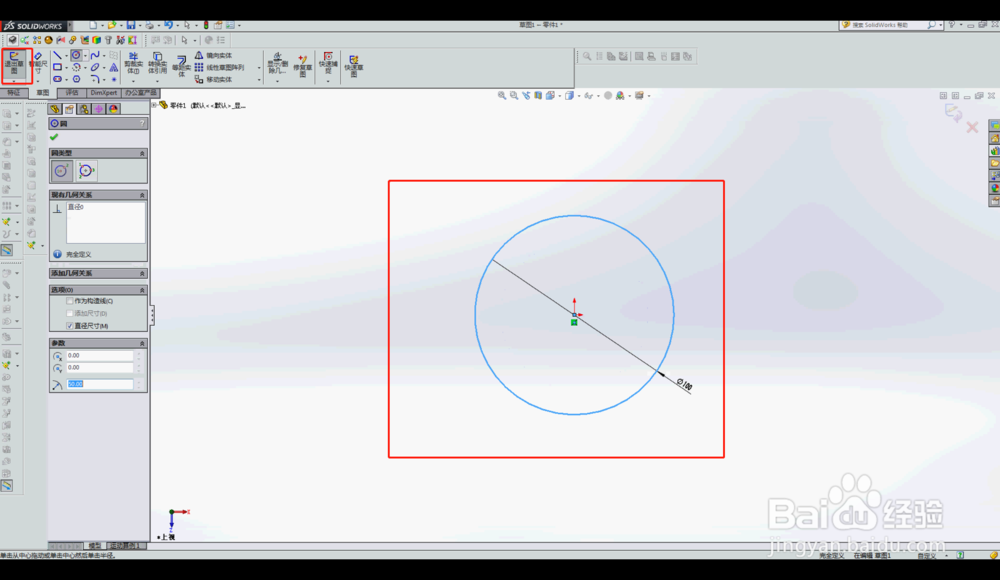
Task: Select the Sketch Text tool
Action: [114, 68]
